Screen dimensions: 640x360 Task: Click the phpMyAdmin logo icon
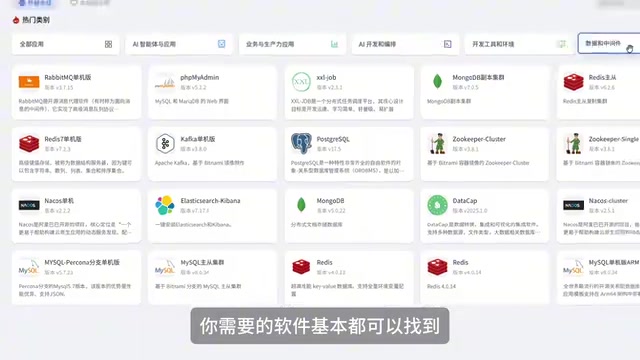(165, 82)
